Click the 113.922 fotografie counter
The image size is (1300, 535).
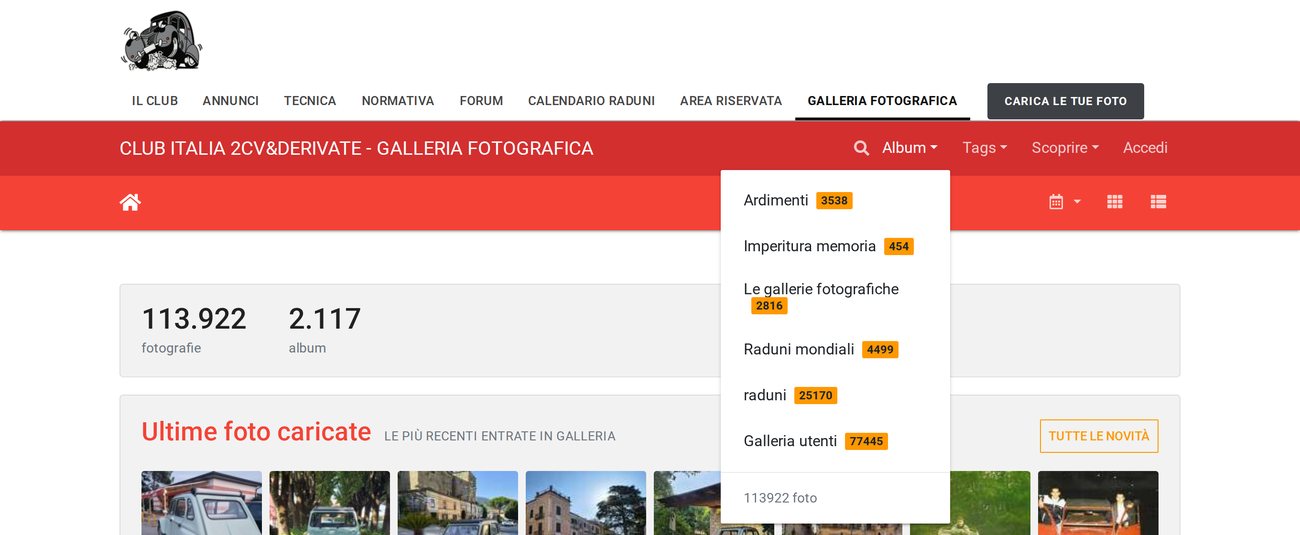(193, 330)
